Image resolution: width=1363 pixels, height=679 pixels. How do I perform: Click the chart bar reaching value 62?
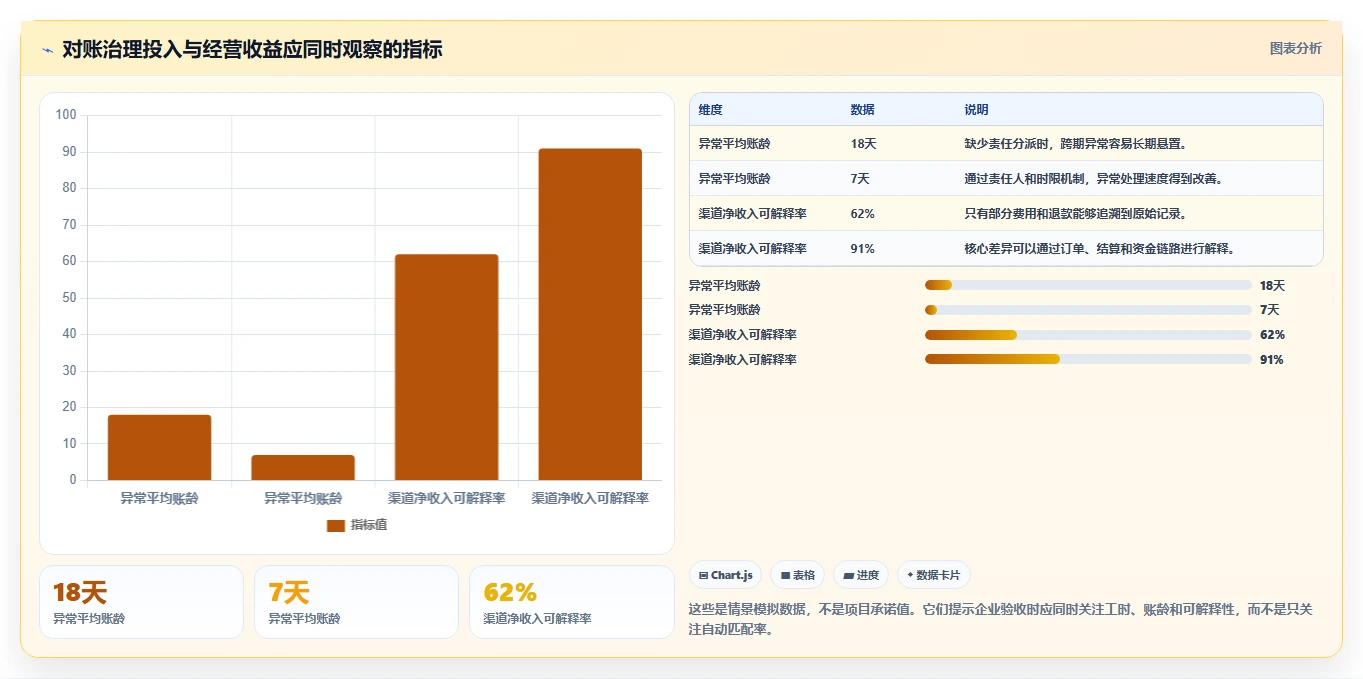point(446,367)
